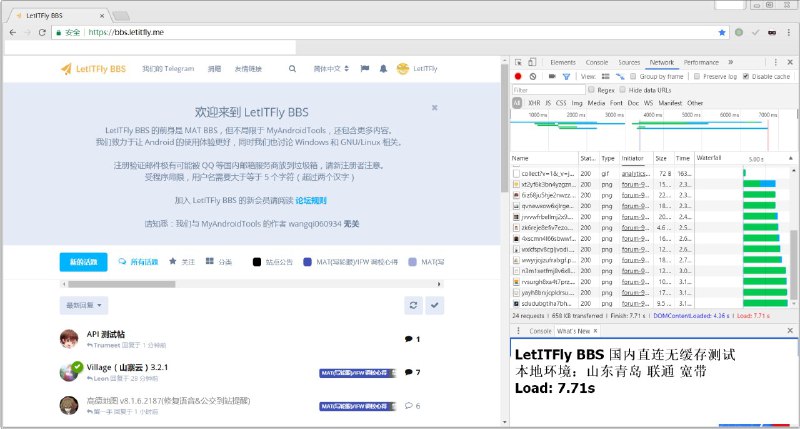Open the 最新回复 sort dropdown
The width and height of the screenshot is (800, 429).
[x=84, y=305]
